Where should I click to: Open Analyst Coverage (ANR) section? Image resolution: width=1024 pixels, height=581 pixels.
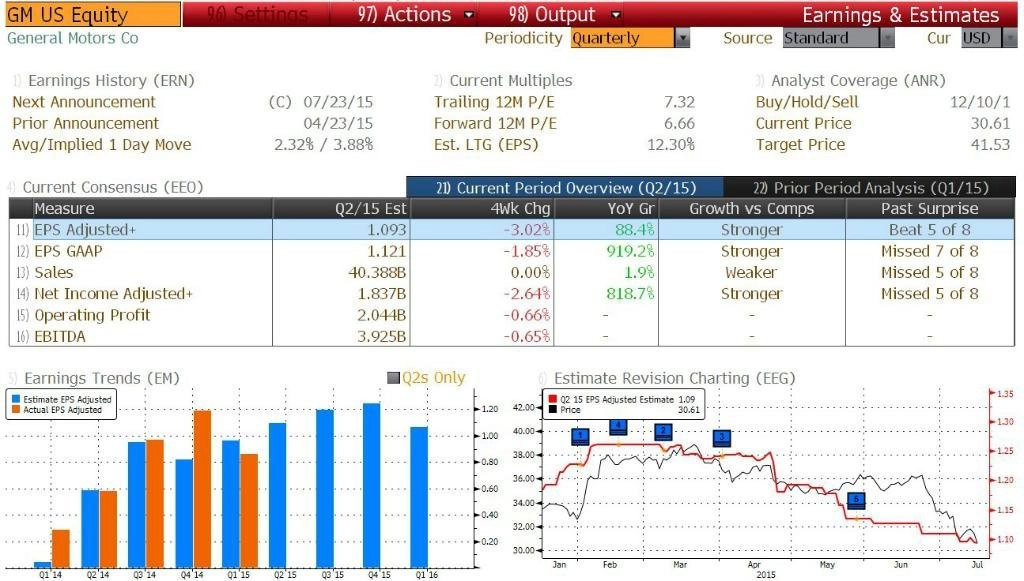850,81
